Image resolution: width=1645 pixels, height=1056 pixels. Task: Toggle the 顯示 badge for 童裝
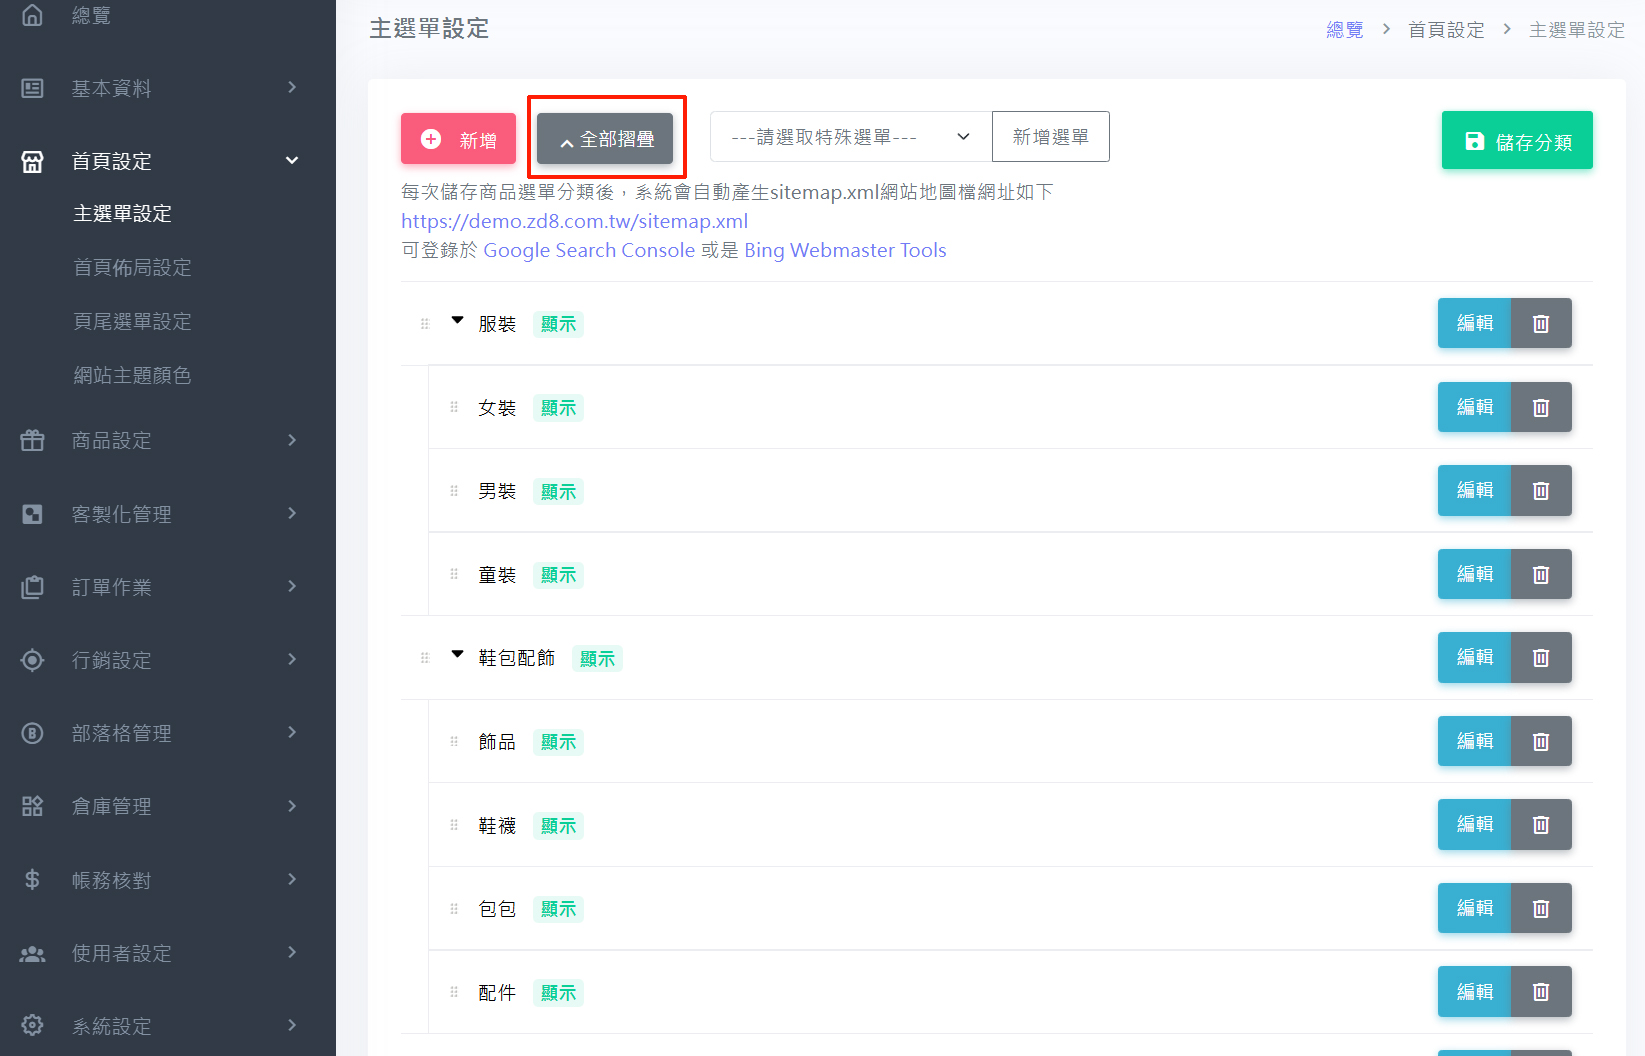[558, 575]
